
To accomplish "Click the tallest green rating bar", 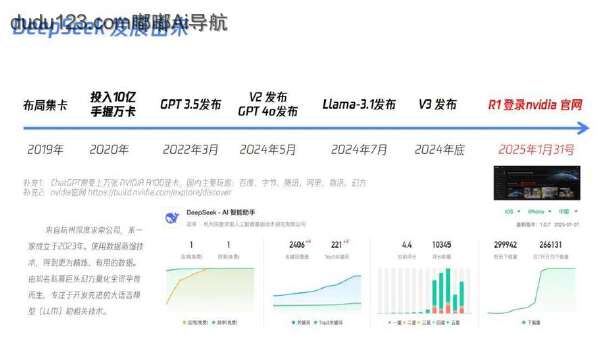I will 448,287.
